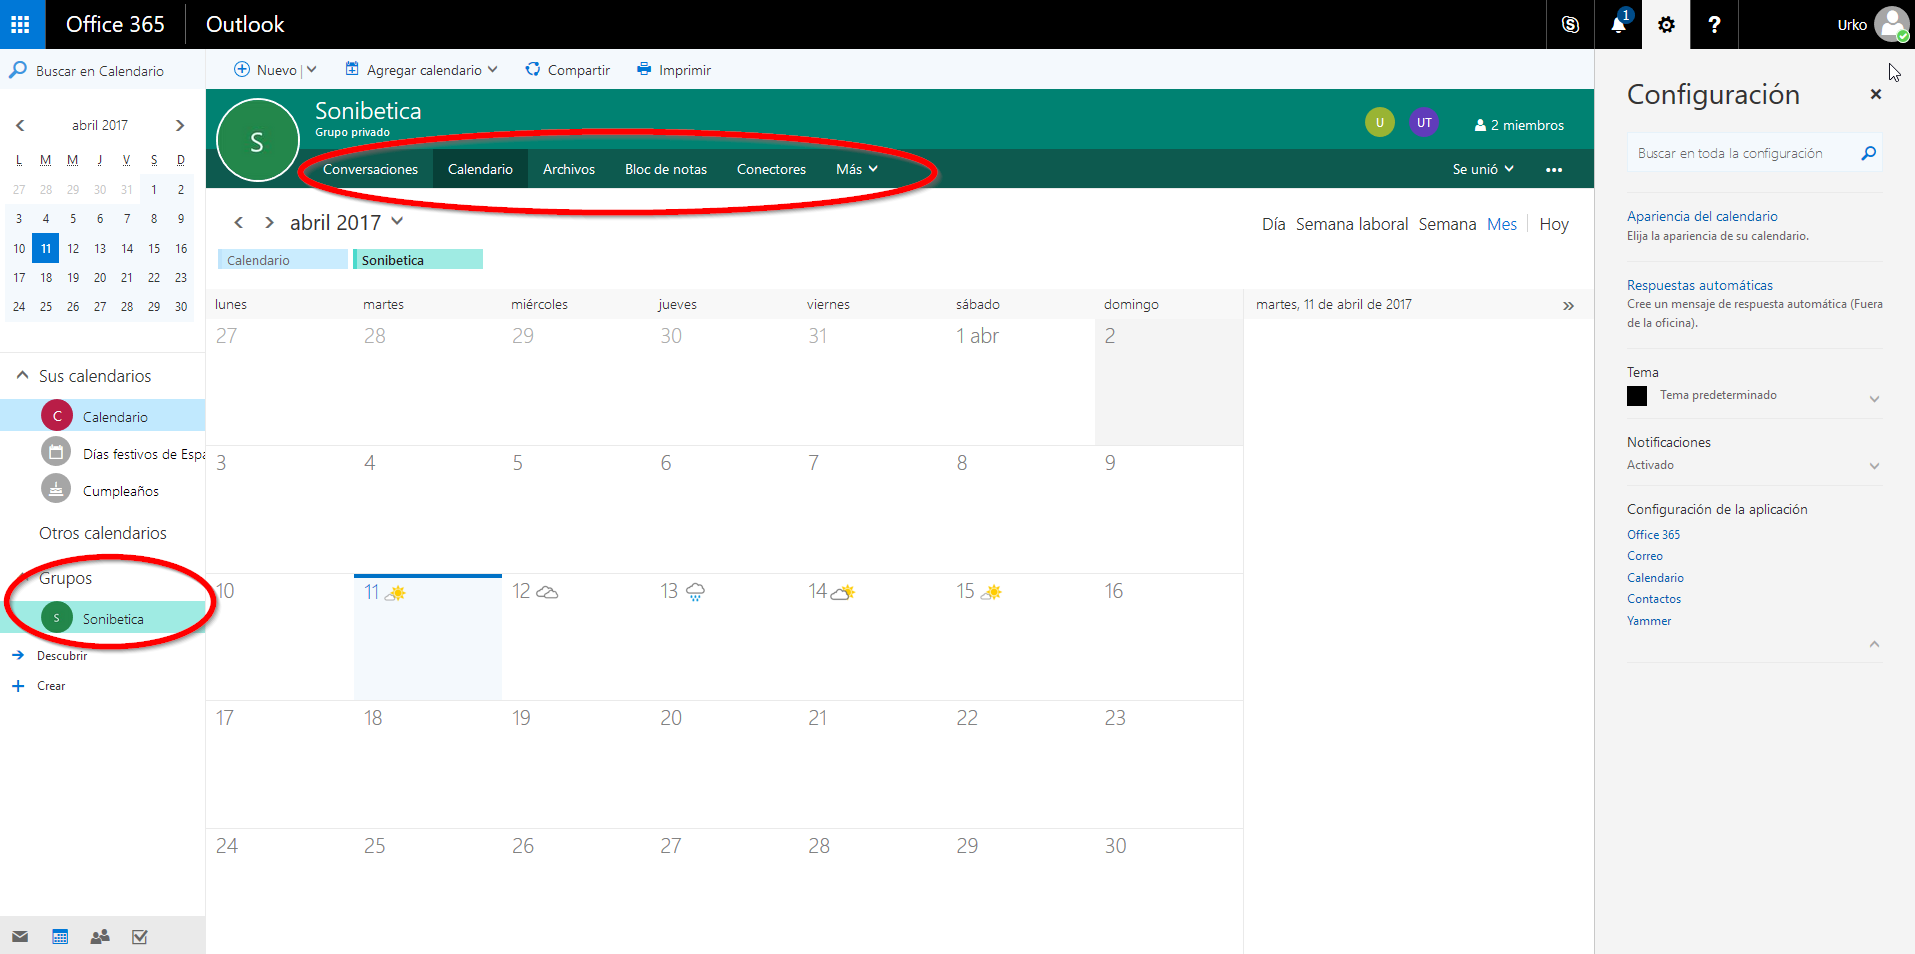Toggle Días festivos de España calendar
The image size is (1915, 954).
point(102,453)
